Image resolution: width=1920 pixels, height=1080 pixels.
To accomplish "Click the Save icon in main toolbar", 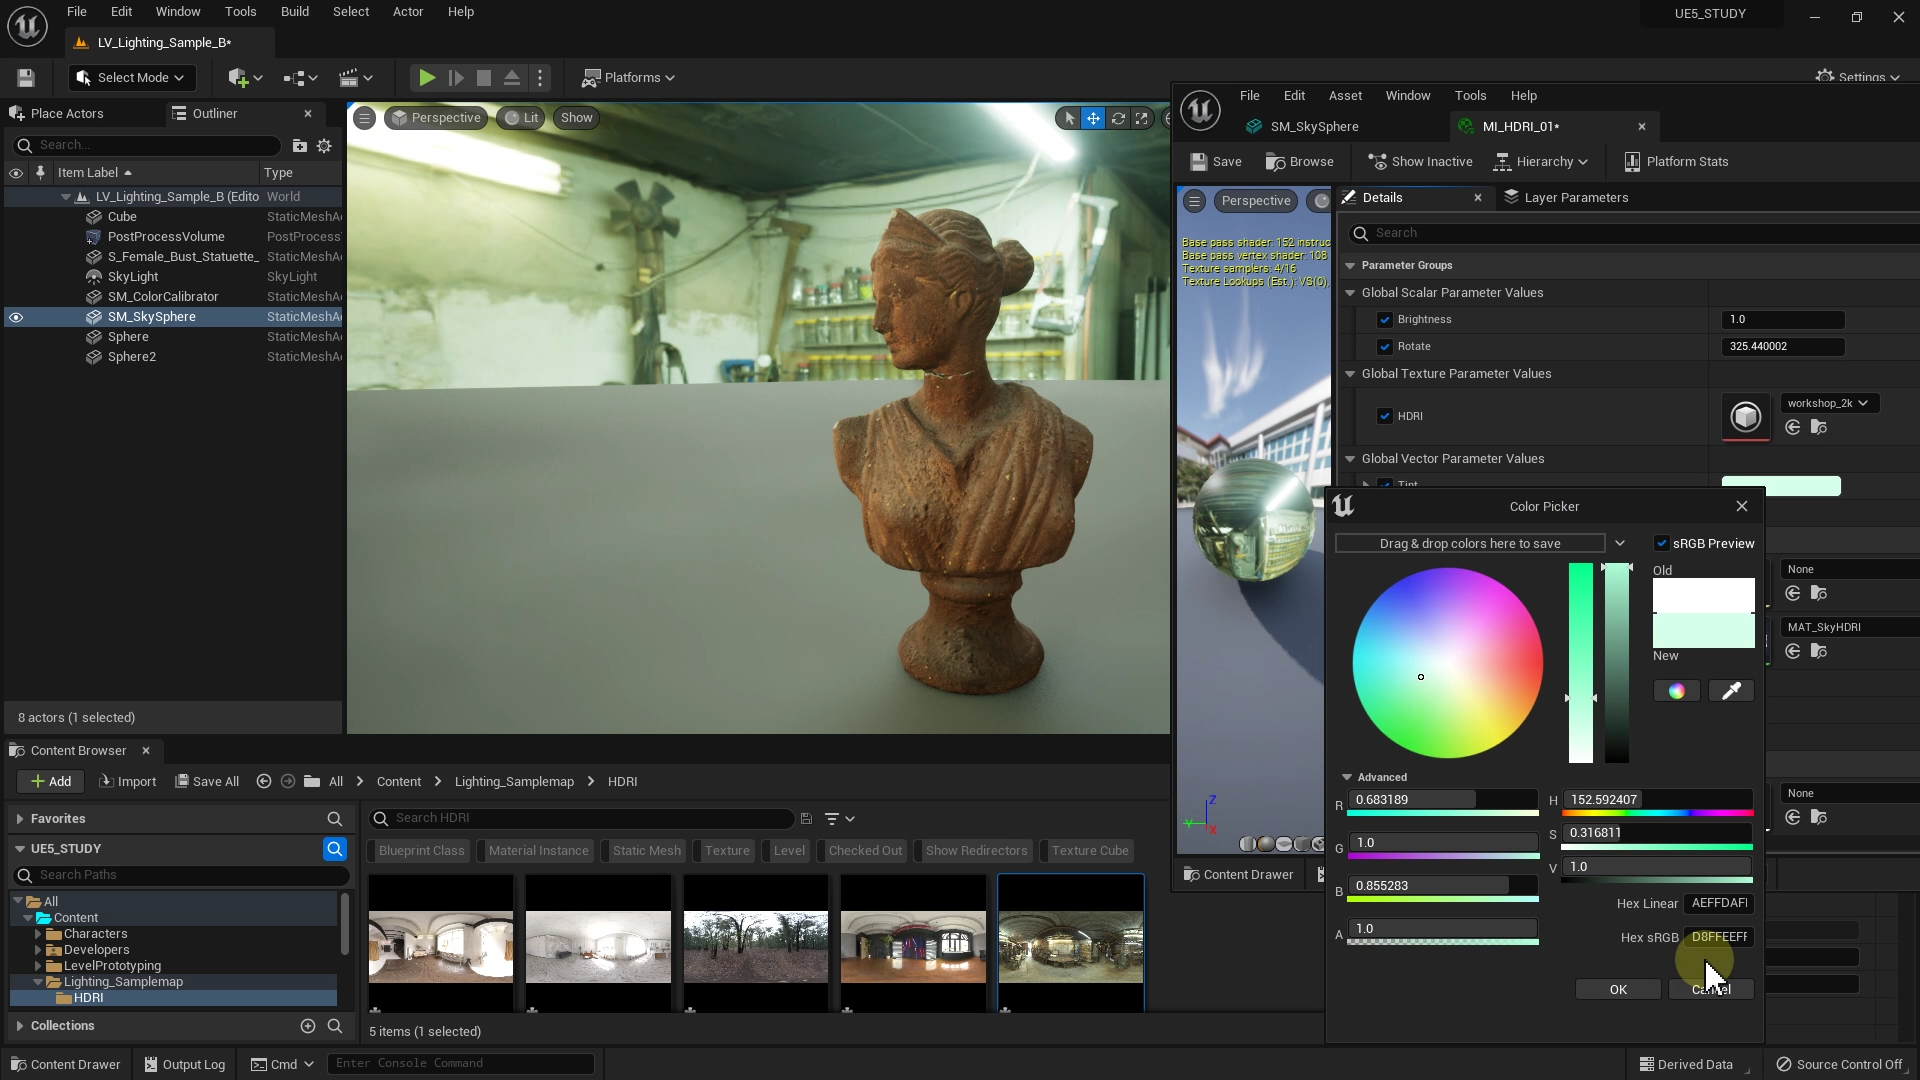I will pos(26,78).
